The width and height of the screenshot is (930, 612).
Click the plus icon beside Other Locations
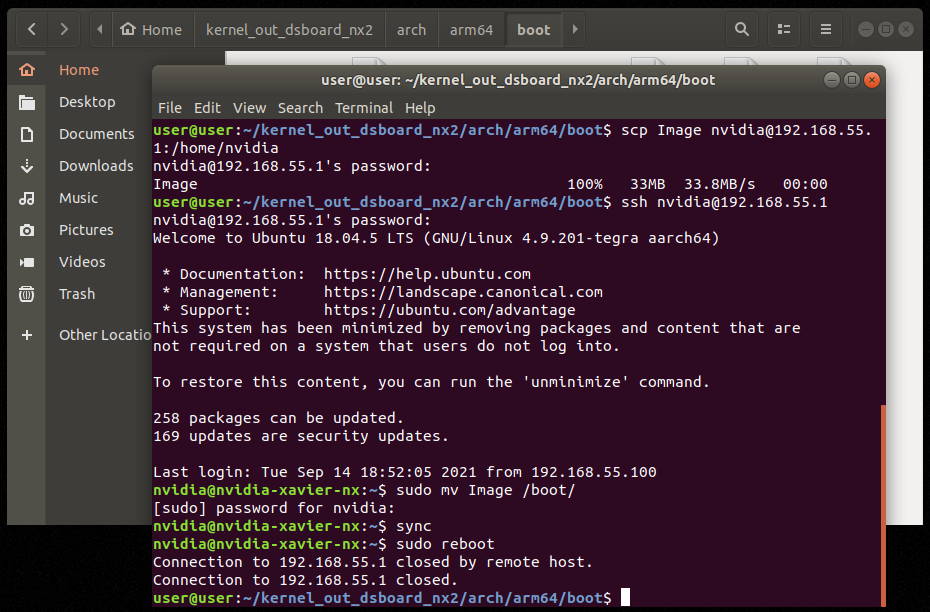[27, 335]
